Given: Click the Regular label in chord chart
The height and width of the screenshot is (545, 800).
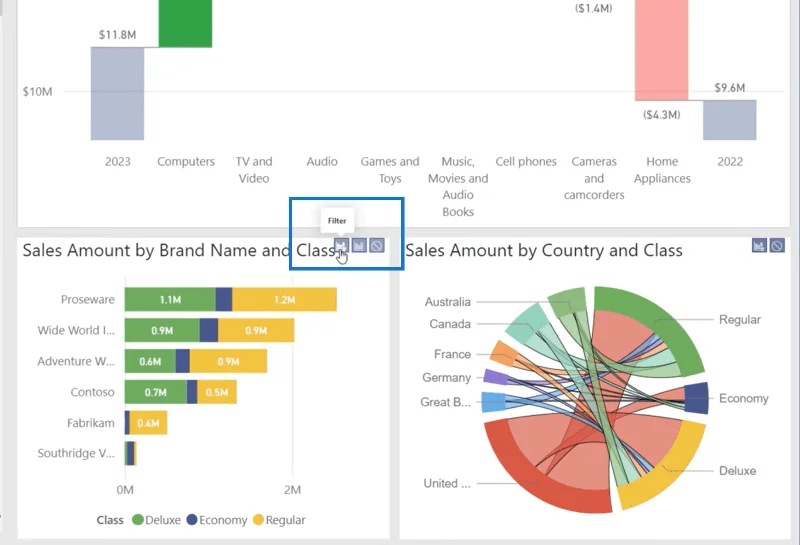Looking at the screenshot, I should point(739,319).
